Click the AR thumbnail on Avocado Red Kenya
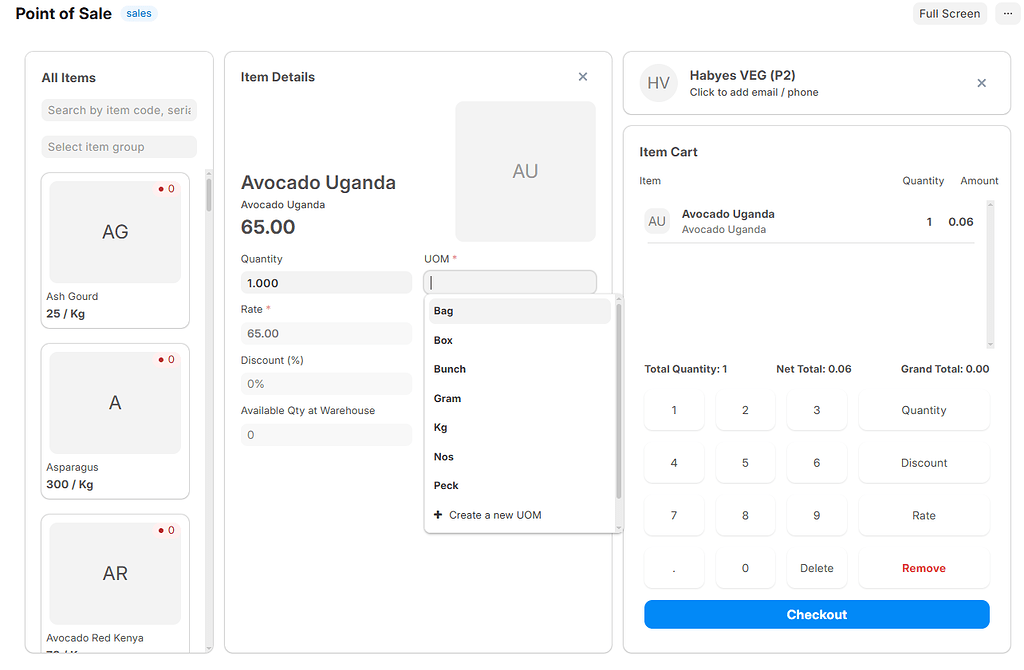 point(114,573)
